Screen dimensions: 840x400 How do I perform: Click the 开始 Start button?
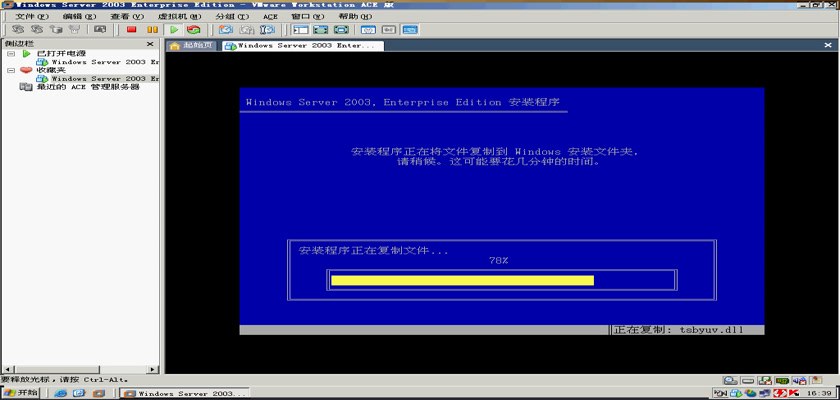pos(22,393)
